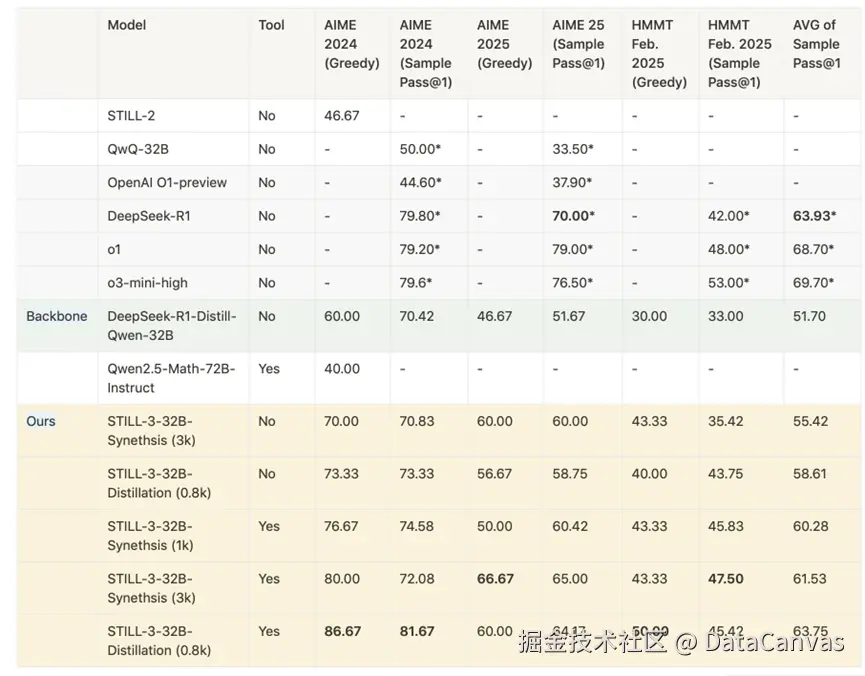
Task: Click the 60.42 value
Action: [570, 526]
